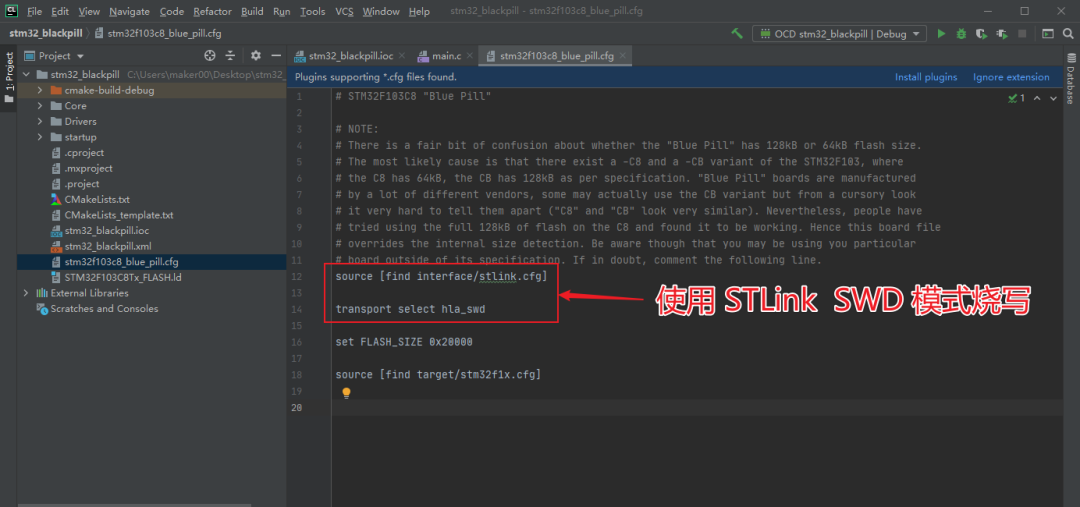Open the Build menu
This screenshot has height=507, width=1080.
252,12
